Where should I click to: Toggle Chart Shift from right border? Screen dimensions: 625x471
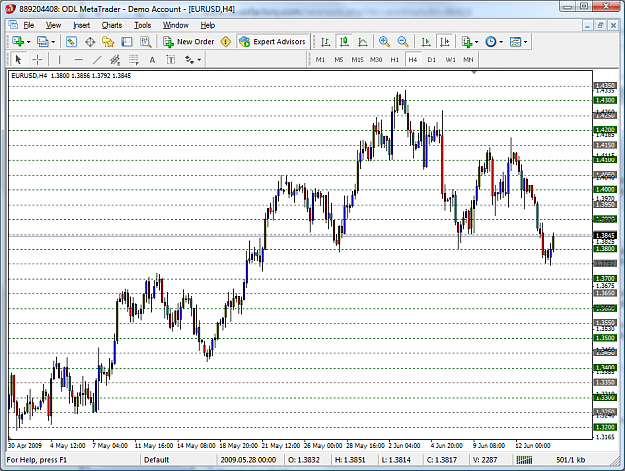[x=445, y=41]
